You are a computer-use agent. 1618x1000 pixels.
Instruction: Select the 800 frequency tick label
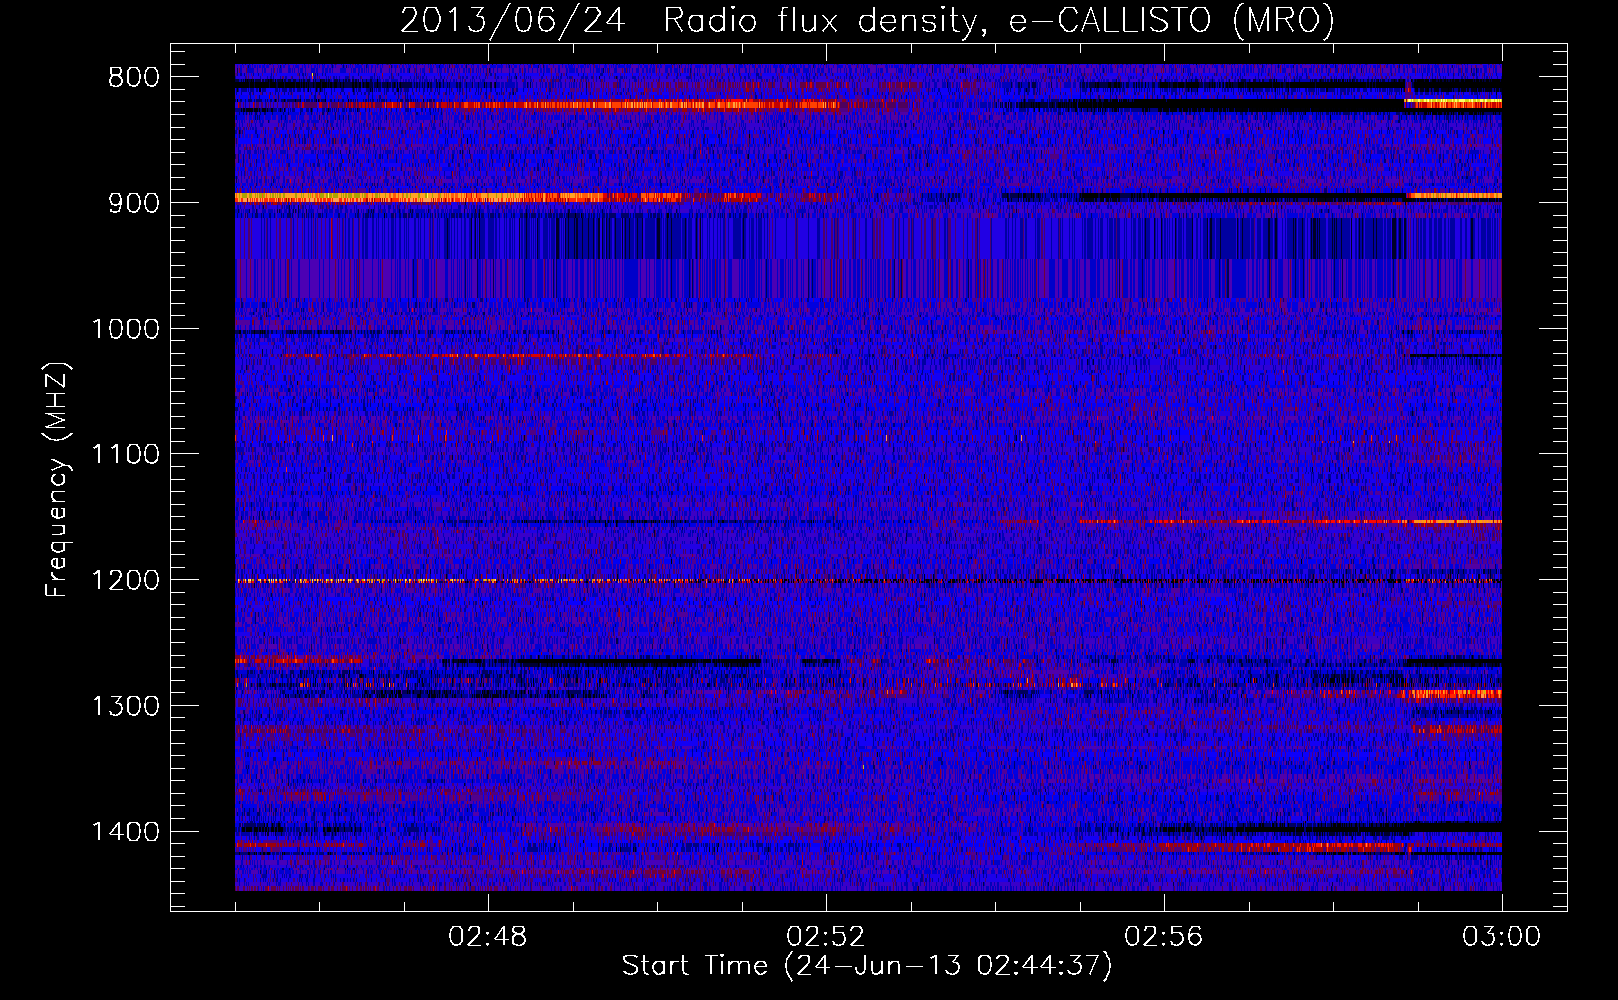[x=134, y=78]
